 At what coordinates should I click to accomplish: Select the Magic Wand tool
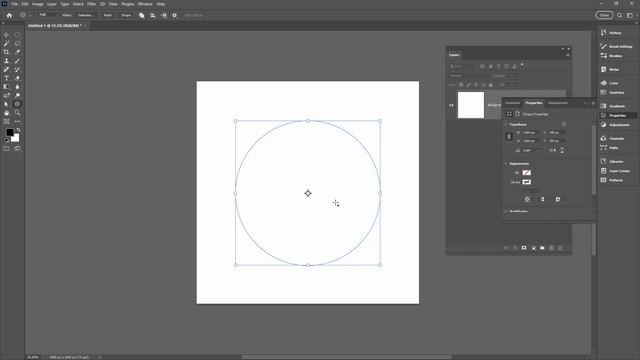click(x=6, y=43)
